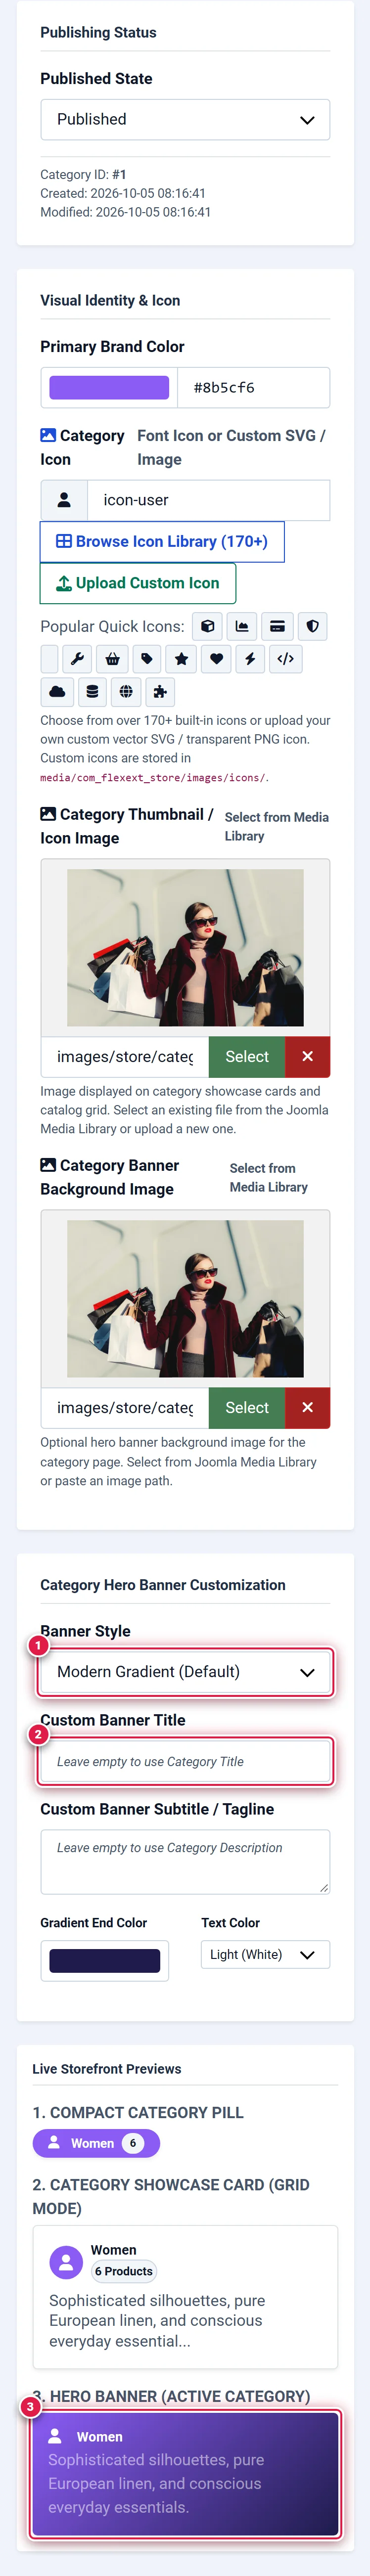The height and width of the screenshot is (2576, 370).
Task: Open Primary Brand Color purple swatch
Action: (109, 387)
